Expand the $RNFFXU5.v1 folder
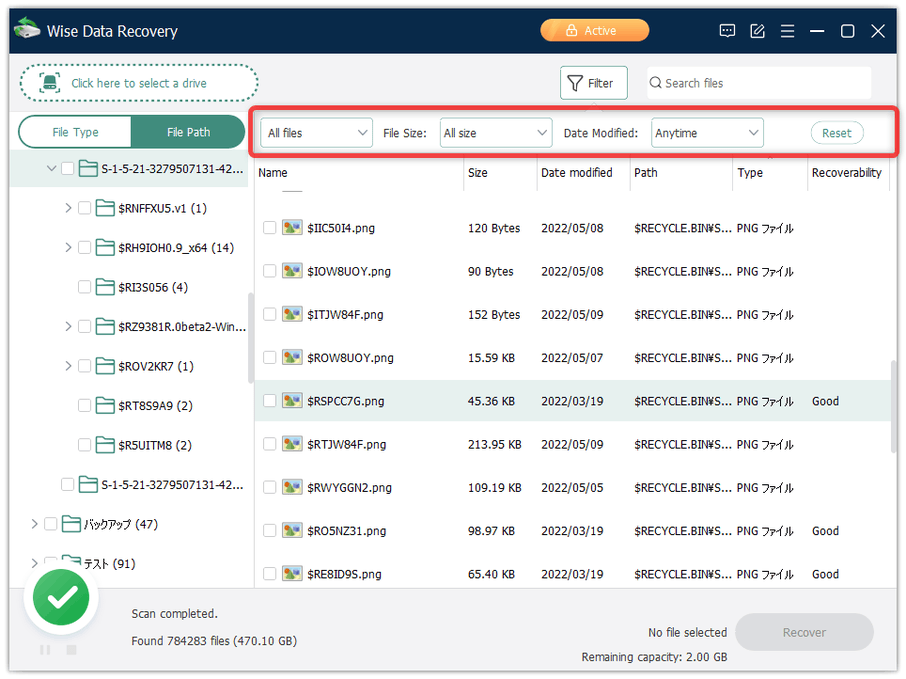This screenshot has width=906, height=679. [x=68, y=208]
